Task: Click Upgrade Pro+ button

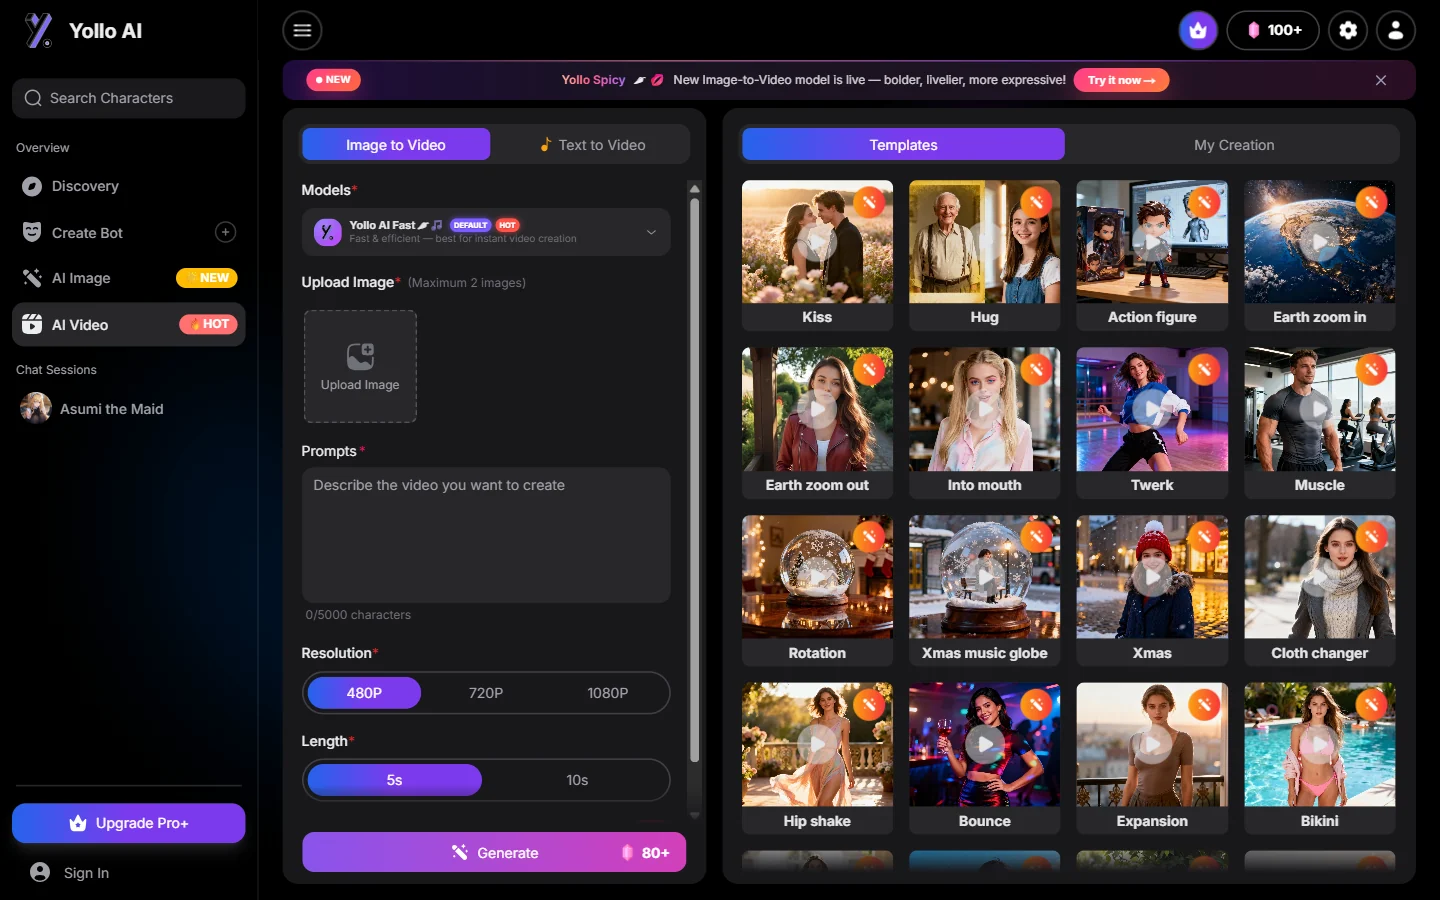Action: coord(128,823)
